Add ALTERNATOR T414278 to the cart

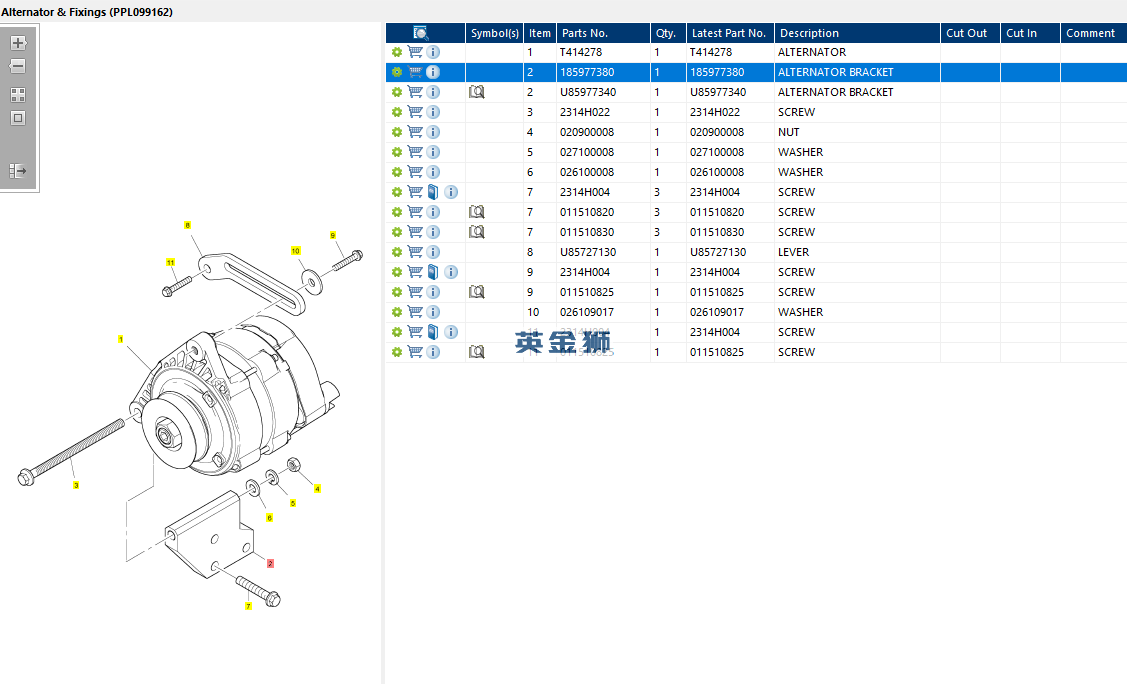tap(415, 52)
